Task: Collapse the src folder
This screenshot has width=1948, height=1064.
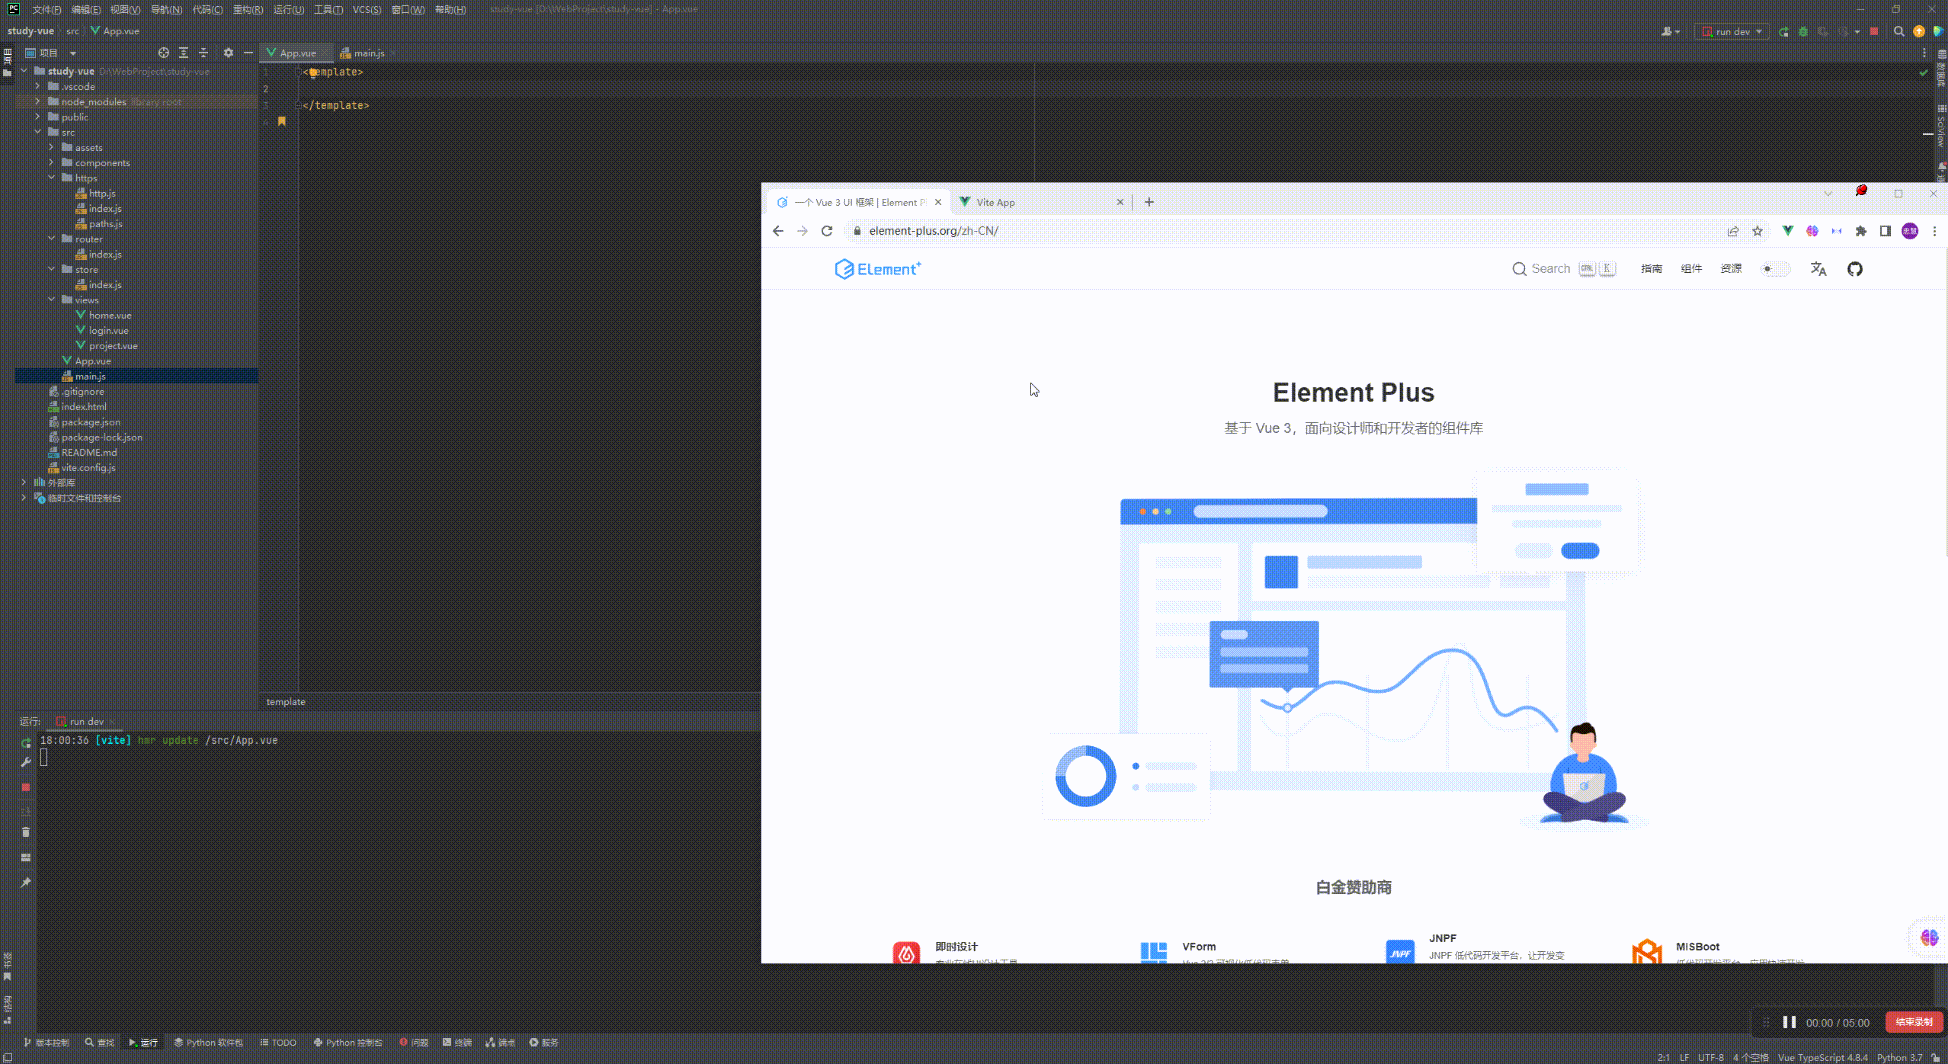Action: pyautogui.click(x=38, y=132)
